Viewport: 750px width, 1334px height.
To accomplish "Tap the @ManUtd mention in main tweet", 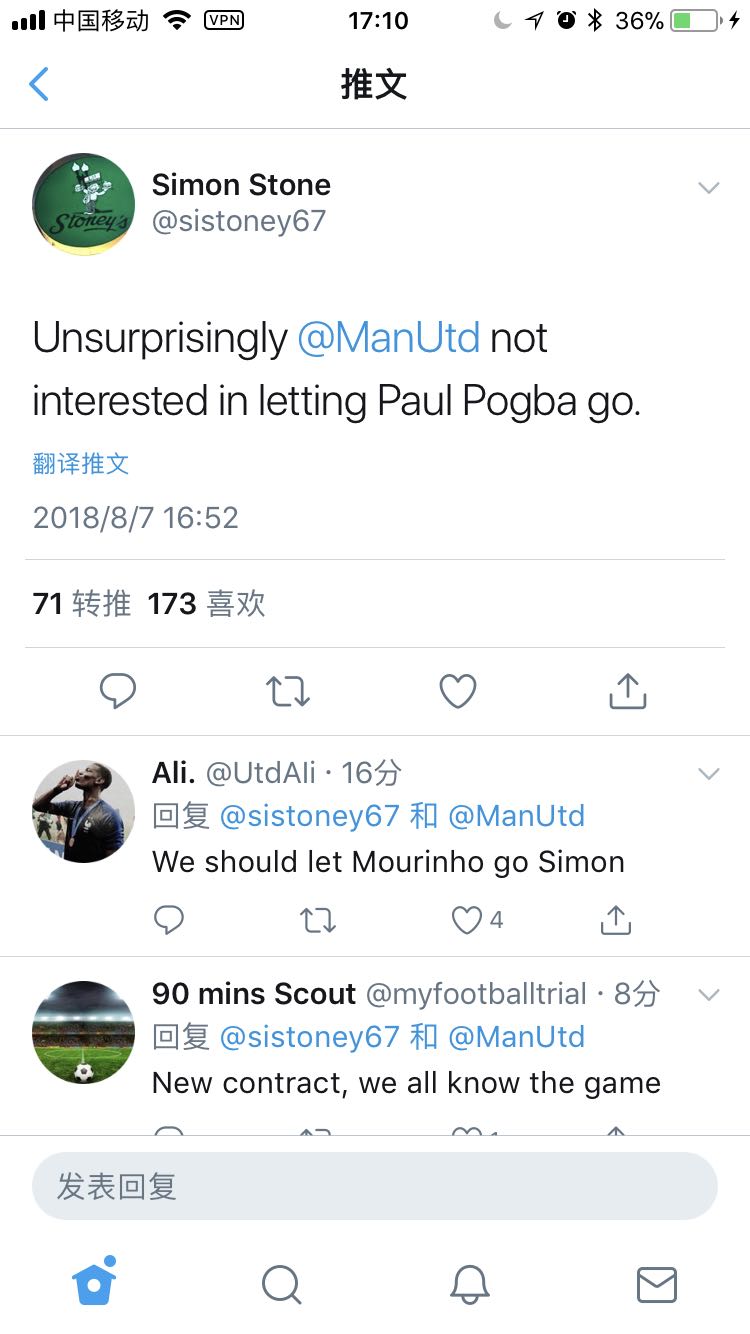I will [389, 338].
